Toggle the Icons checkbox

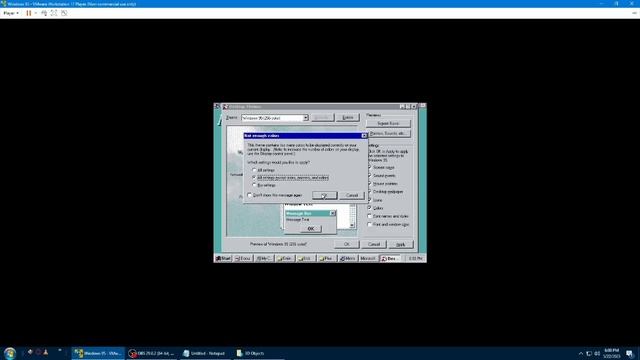(x=369, y=200)
